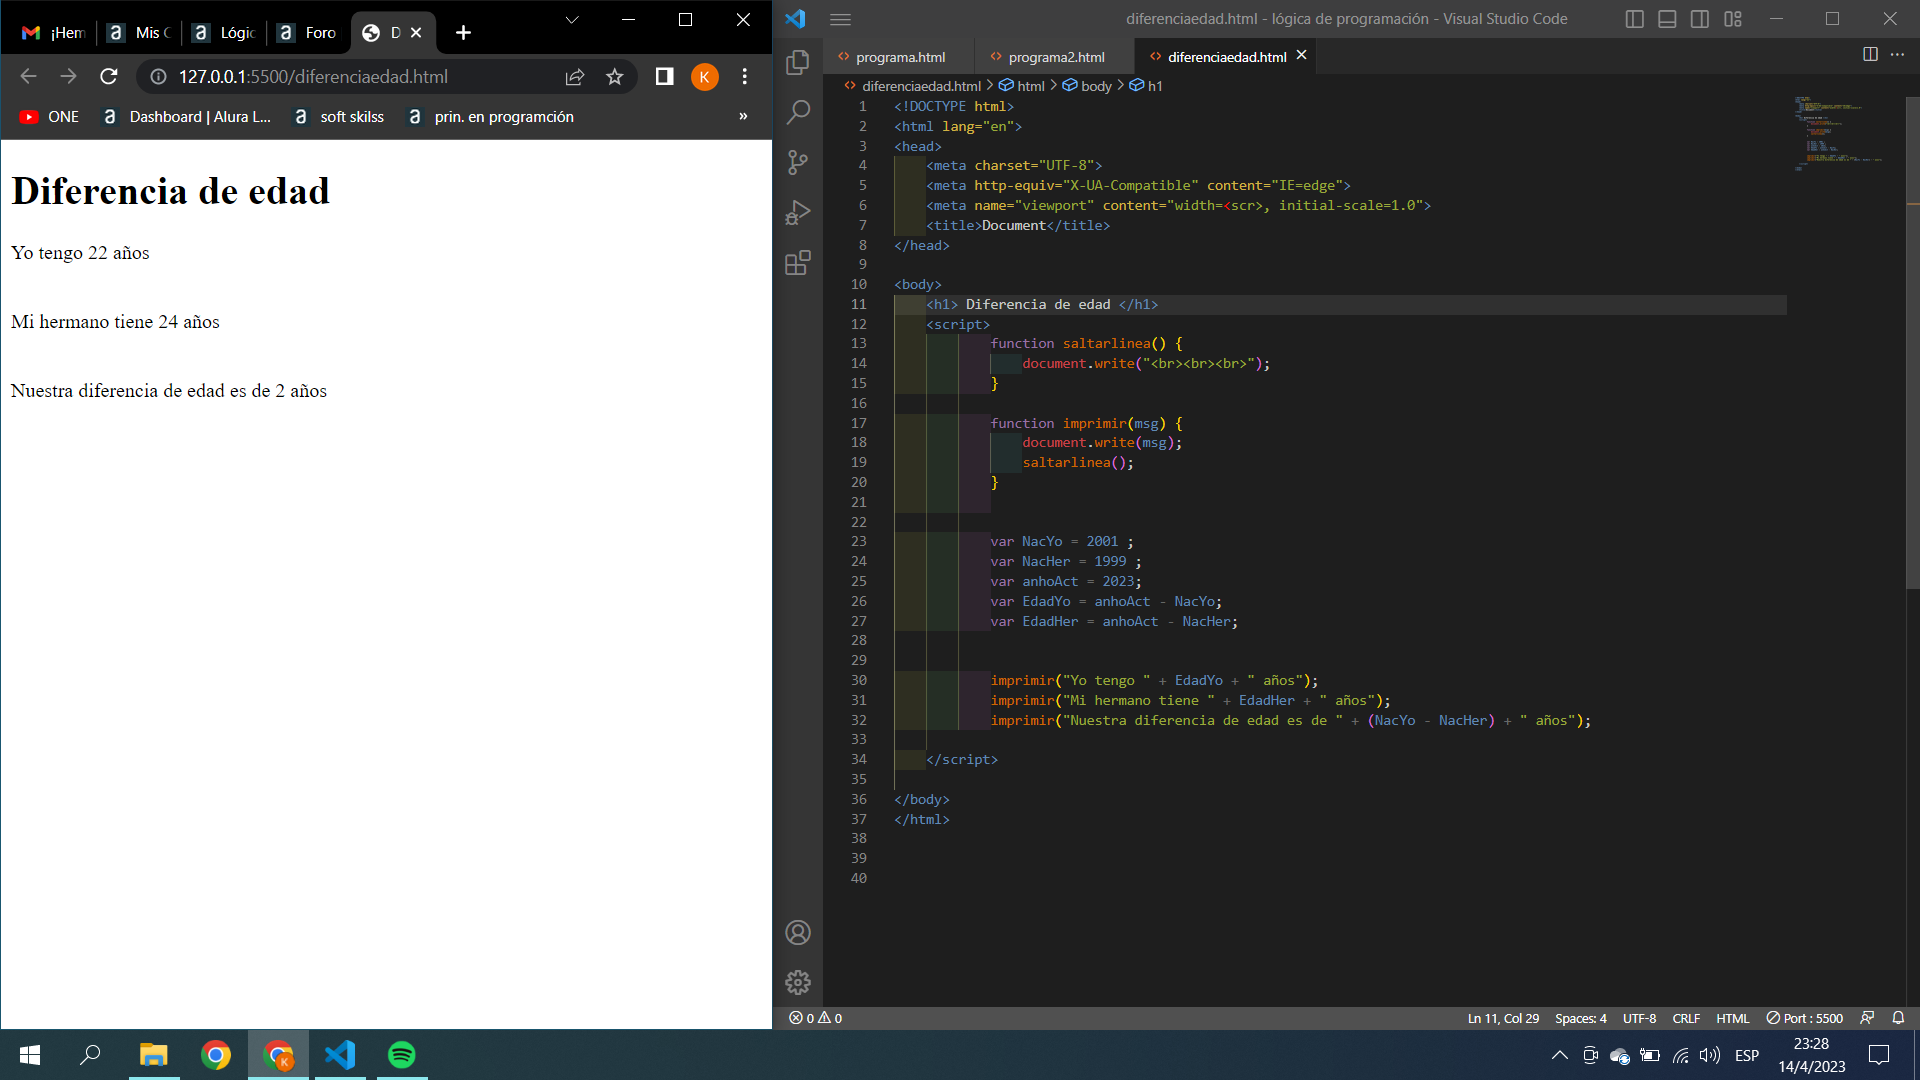Switch to the Lógic Chrome tab

224,33
